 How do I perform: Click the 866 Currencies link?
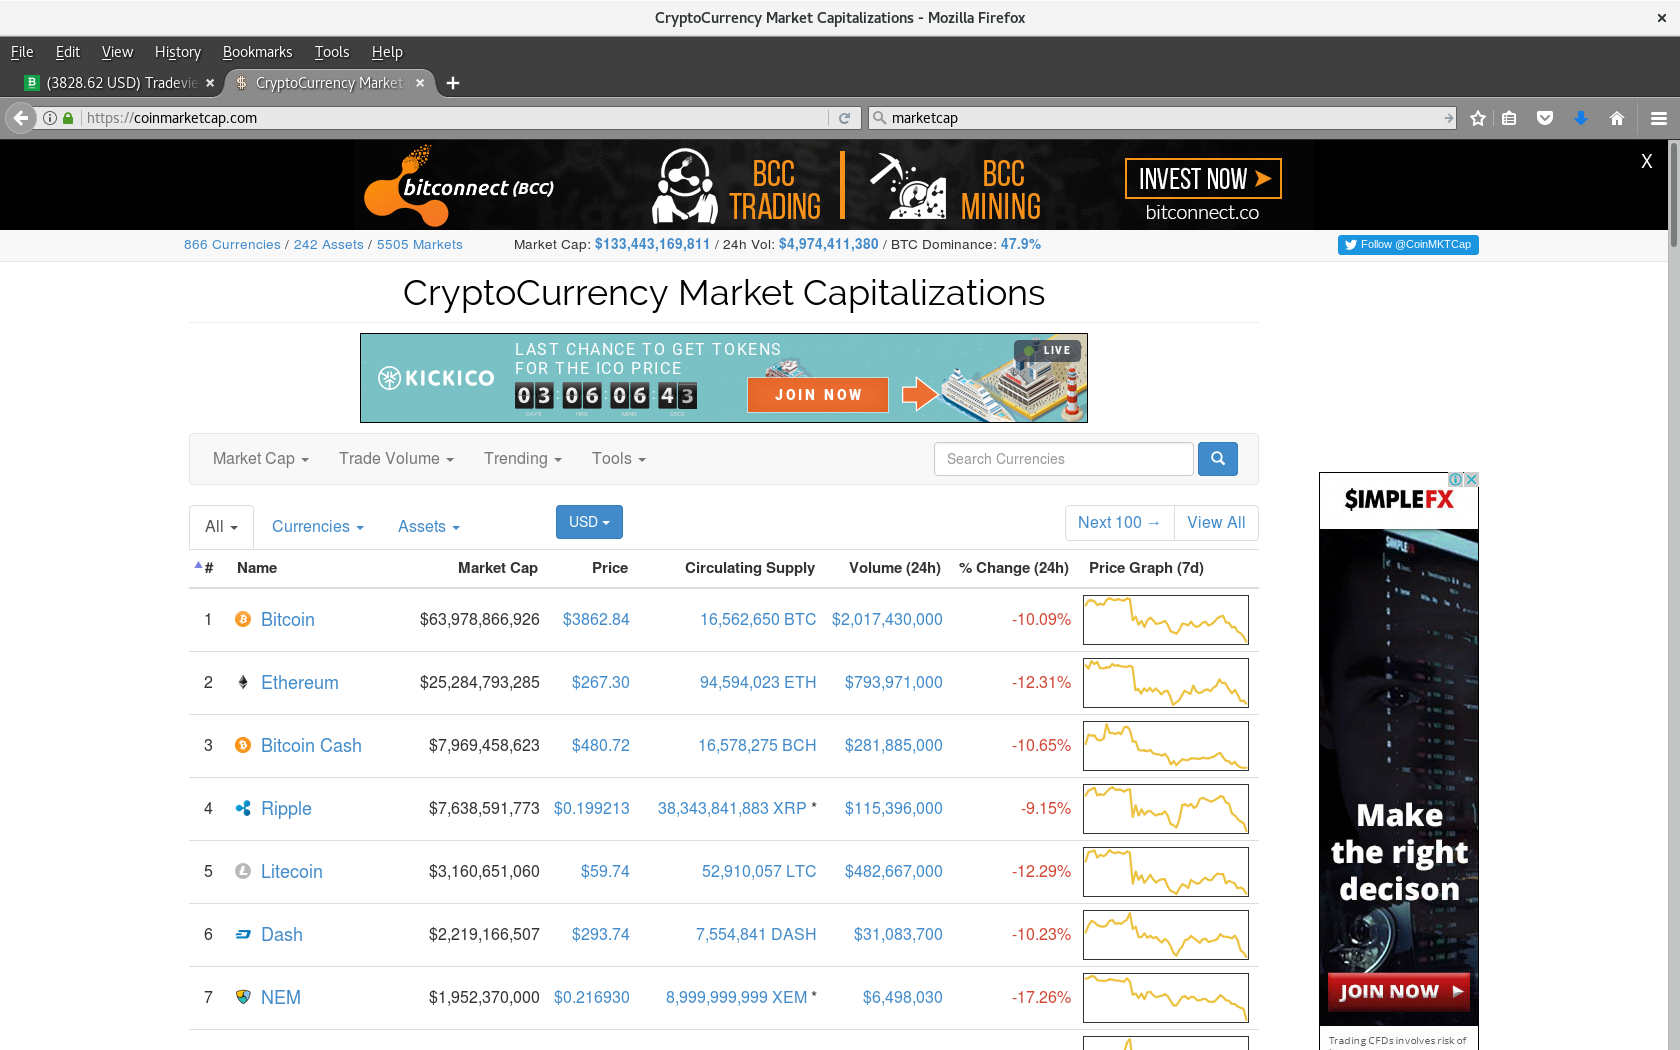click(232, 245)
